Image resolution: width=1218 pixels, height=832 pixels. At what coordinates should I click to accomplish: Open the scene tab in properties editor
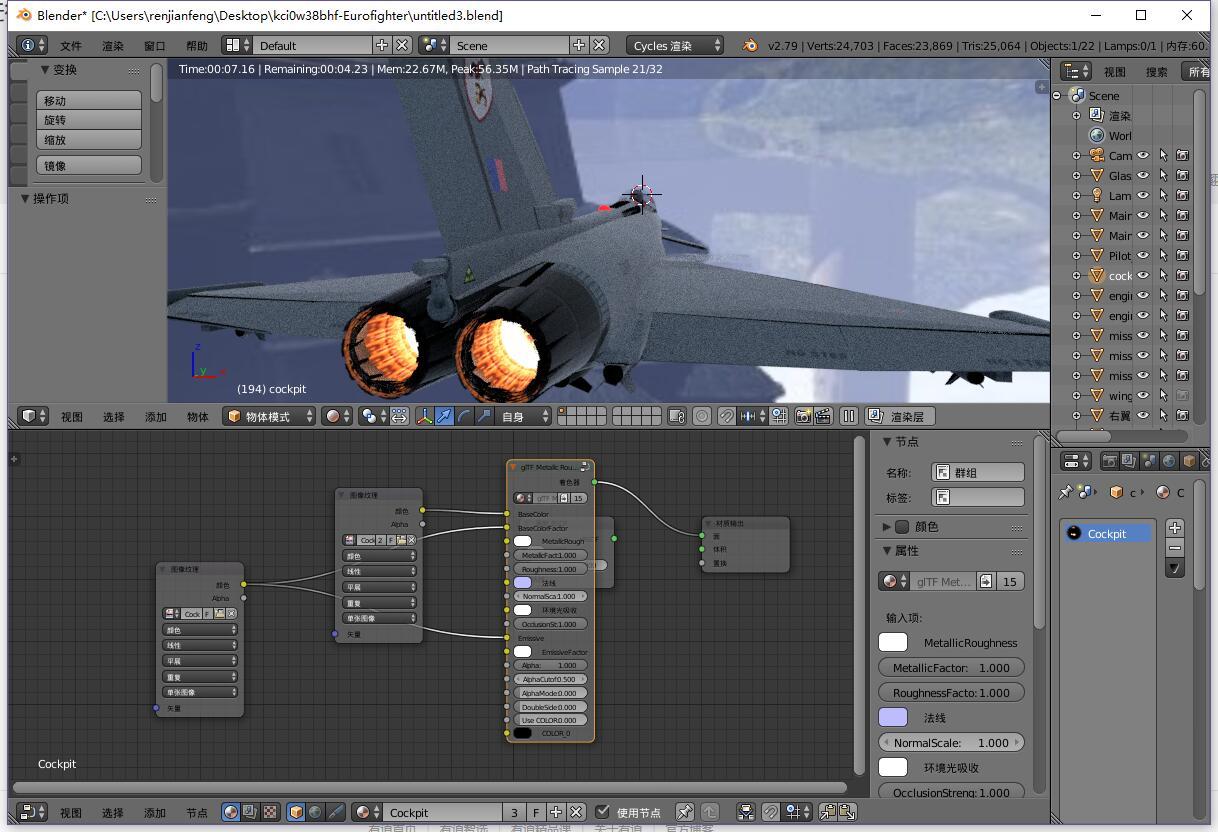[x=1149, y=461]
